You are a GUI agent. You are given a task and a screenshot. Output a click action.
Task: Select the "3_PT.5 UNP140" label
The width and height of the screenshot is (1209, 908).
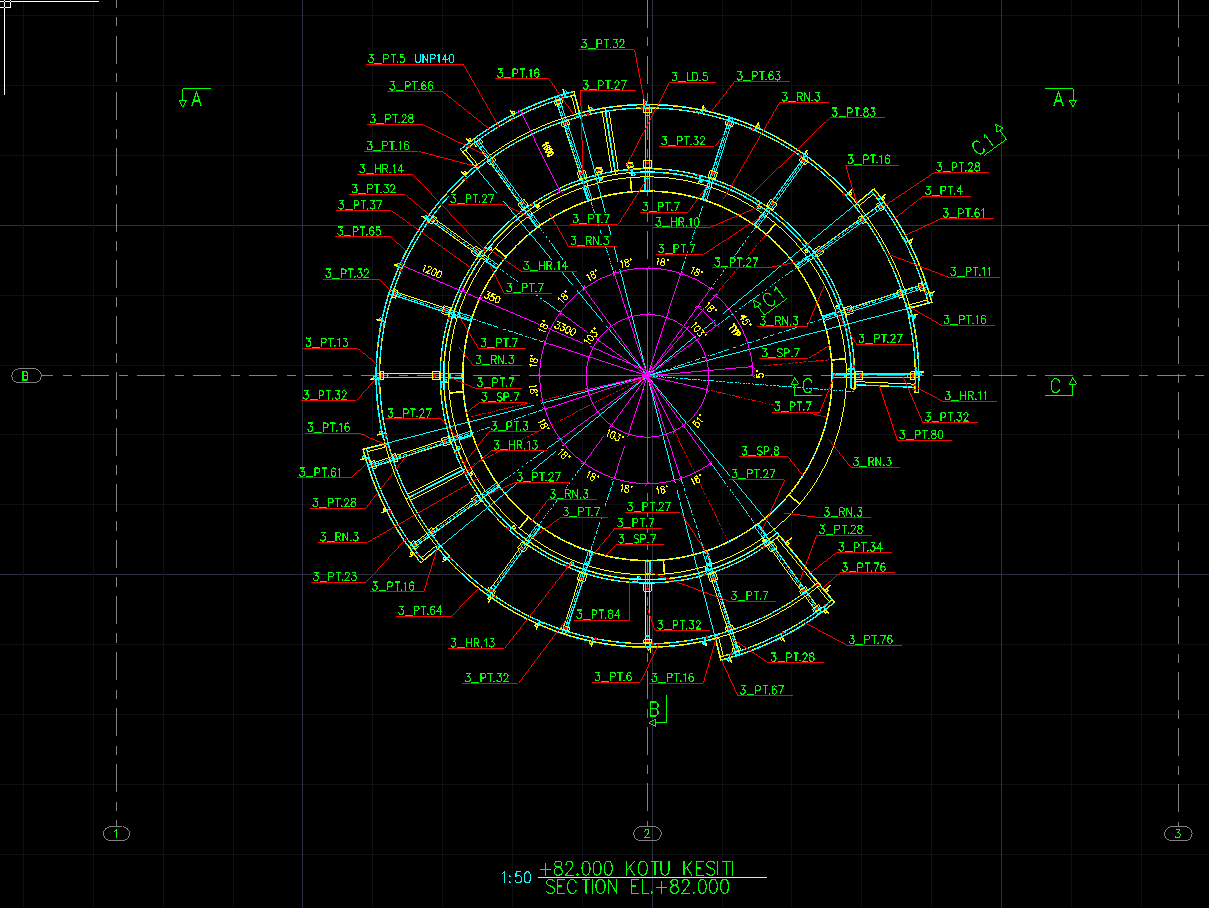click(412, 59)
